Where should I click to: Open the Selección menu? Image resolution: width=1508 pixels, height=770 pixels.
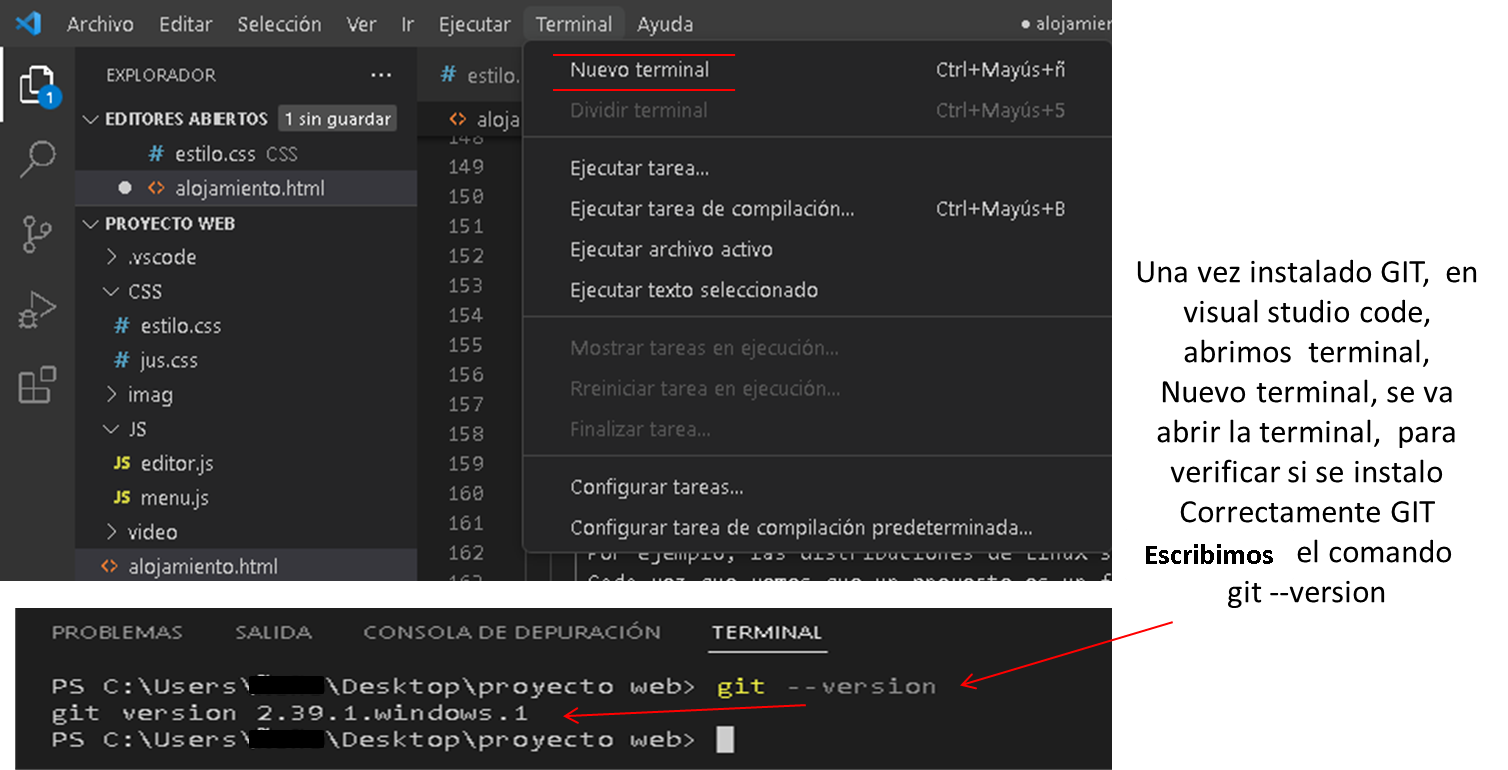[x=279, y=24]
